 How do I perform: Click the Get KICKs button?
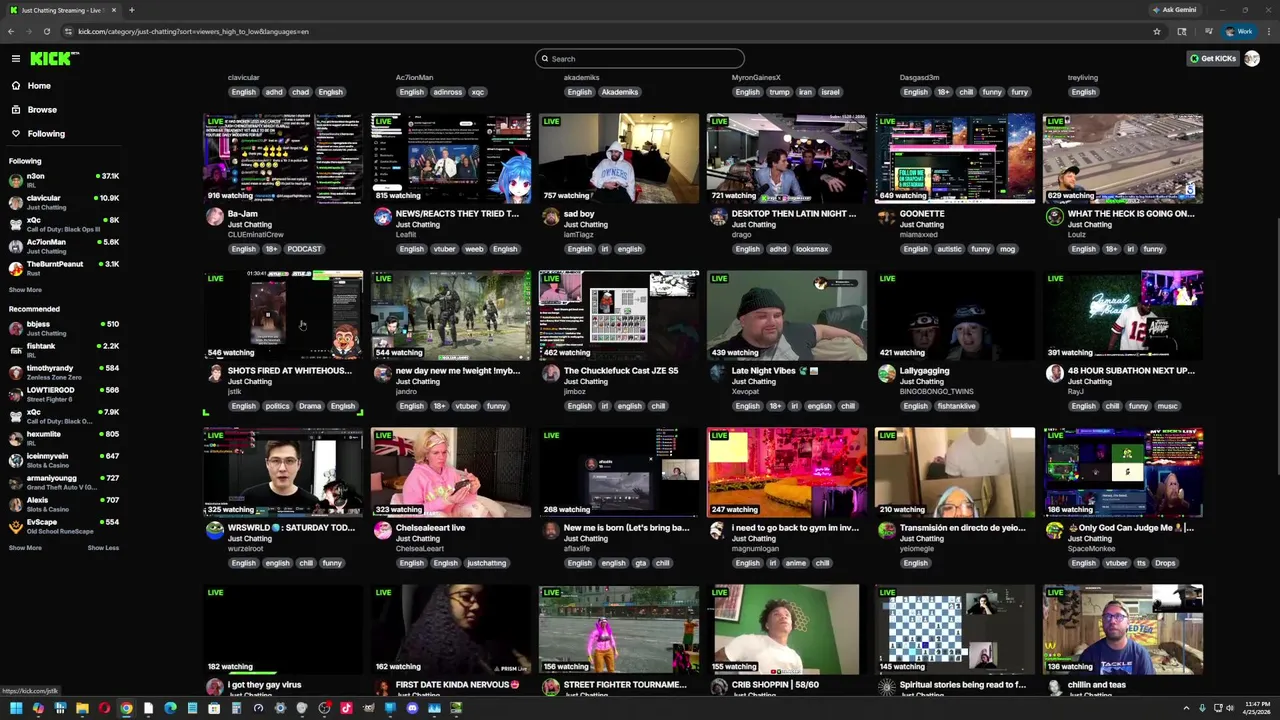[1213, 59]
